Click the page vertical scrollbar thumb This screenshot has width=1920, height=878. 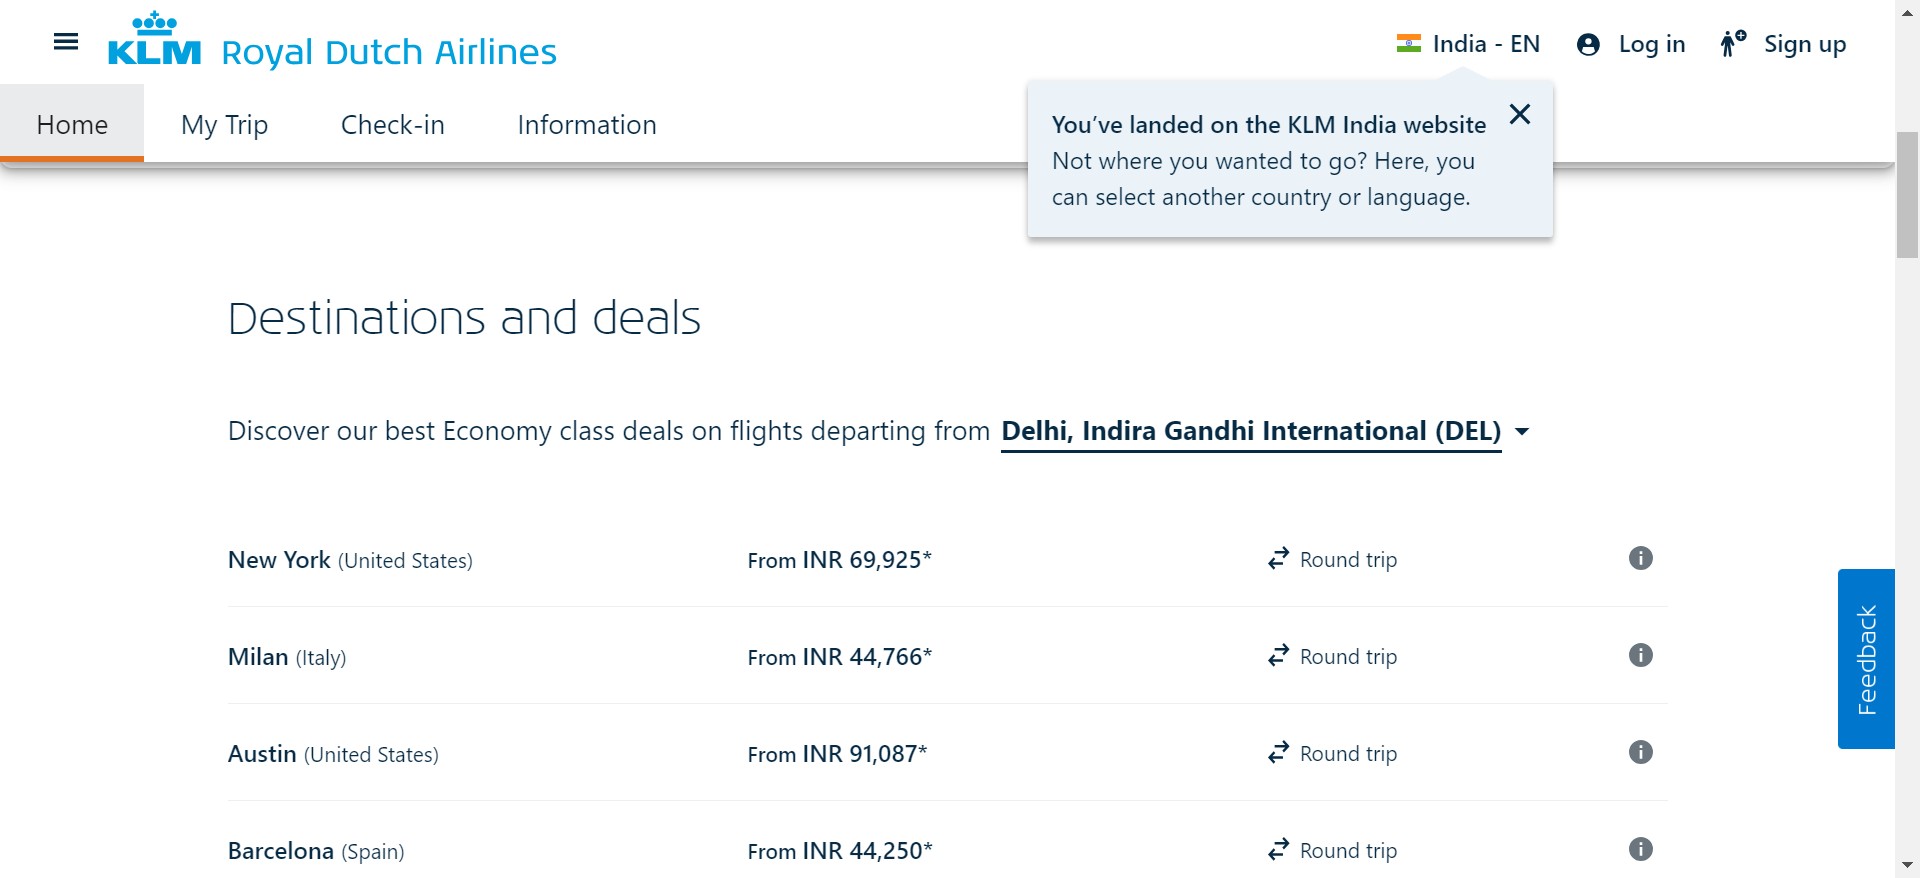click(x=1907, y=195)
